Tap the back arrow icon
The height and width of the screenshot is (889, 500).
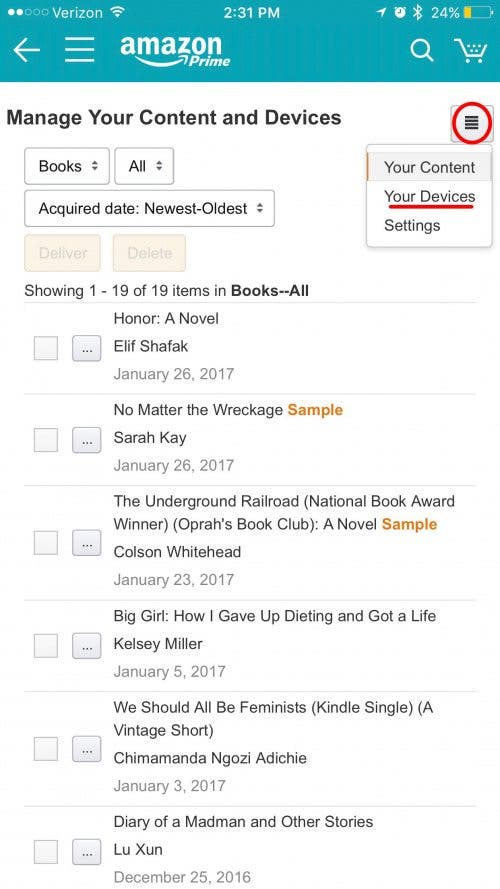point(27,50)
